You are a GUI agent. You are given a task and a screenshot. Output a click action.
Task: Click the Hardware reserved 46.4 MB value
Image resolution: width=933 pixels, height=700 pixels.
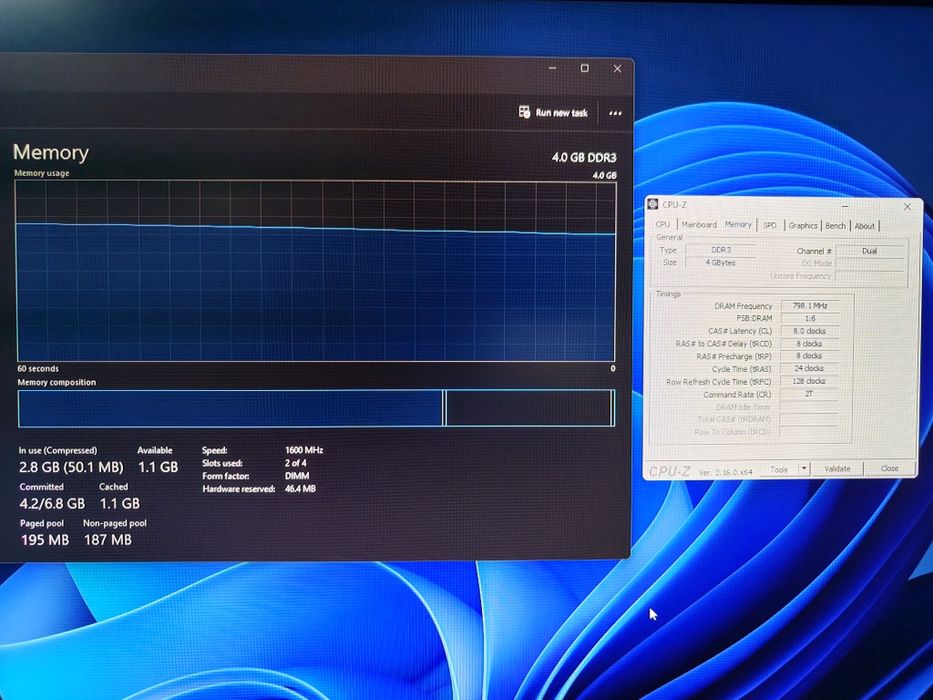click(x=300, y=489)
